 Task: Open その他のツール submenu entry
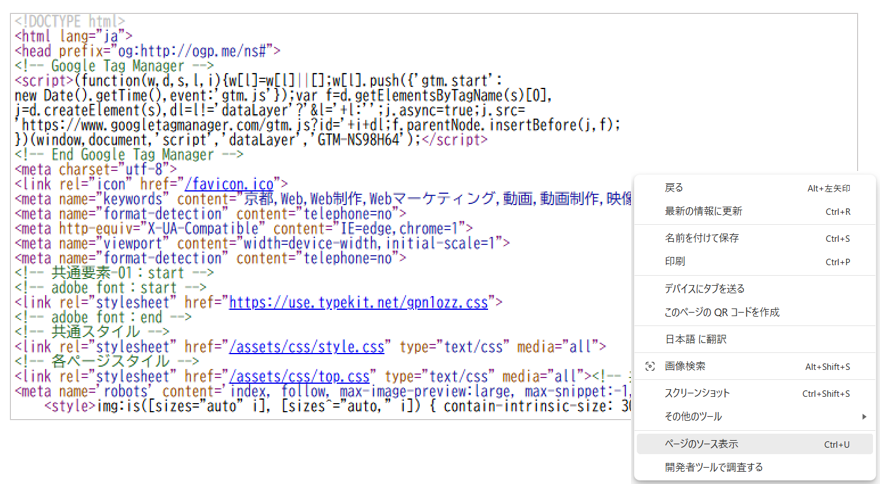[755, 416]
